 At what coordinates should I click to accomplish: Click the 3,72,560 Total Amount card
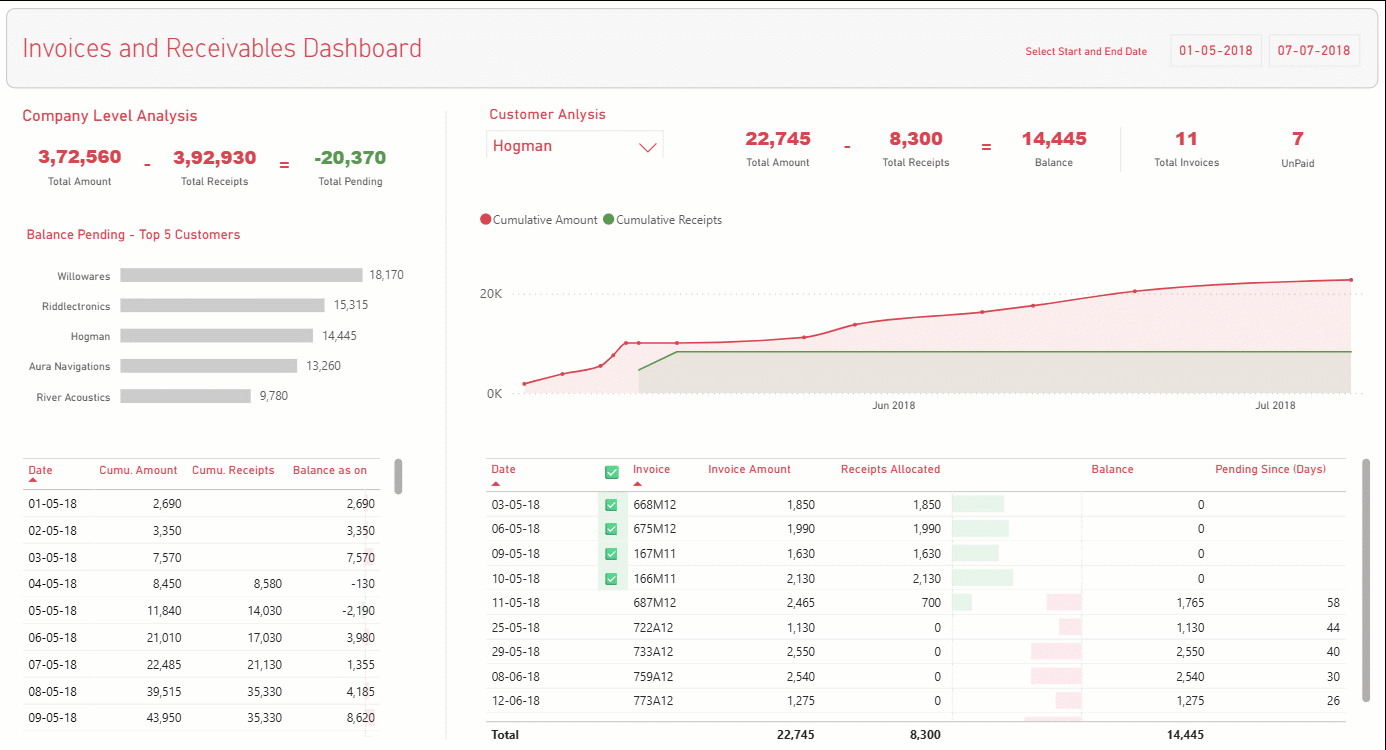(80, 157)
